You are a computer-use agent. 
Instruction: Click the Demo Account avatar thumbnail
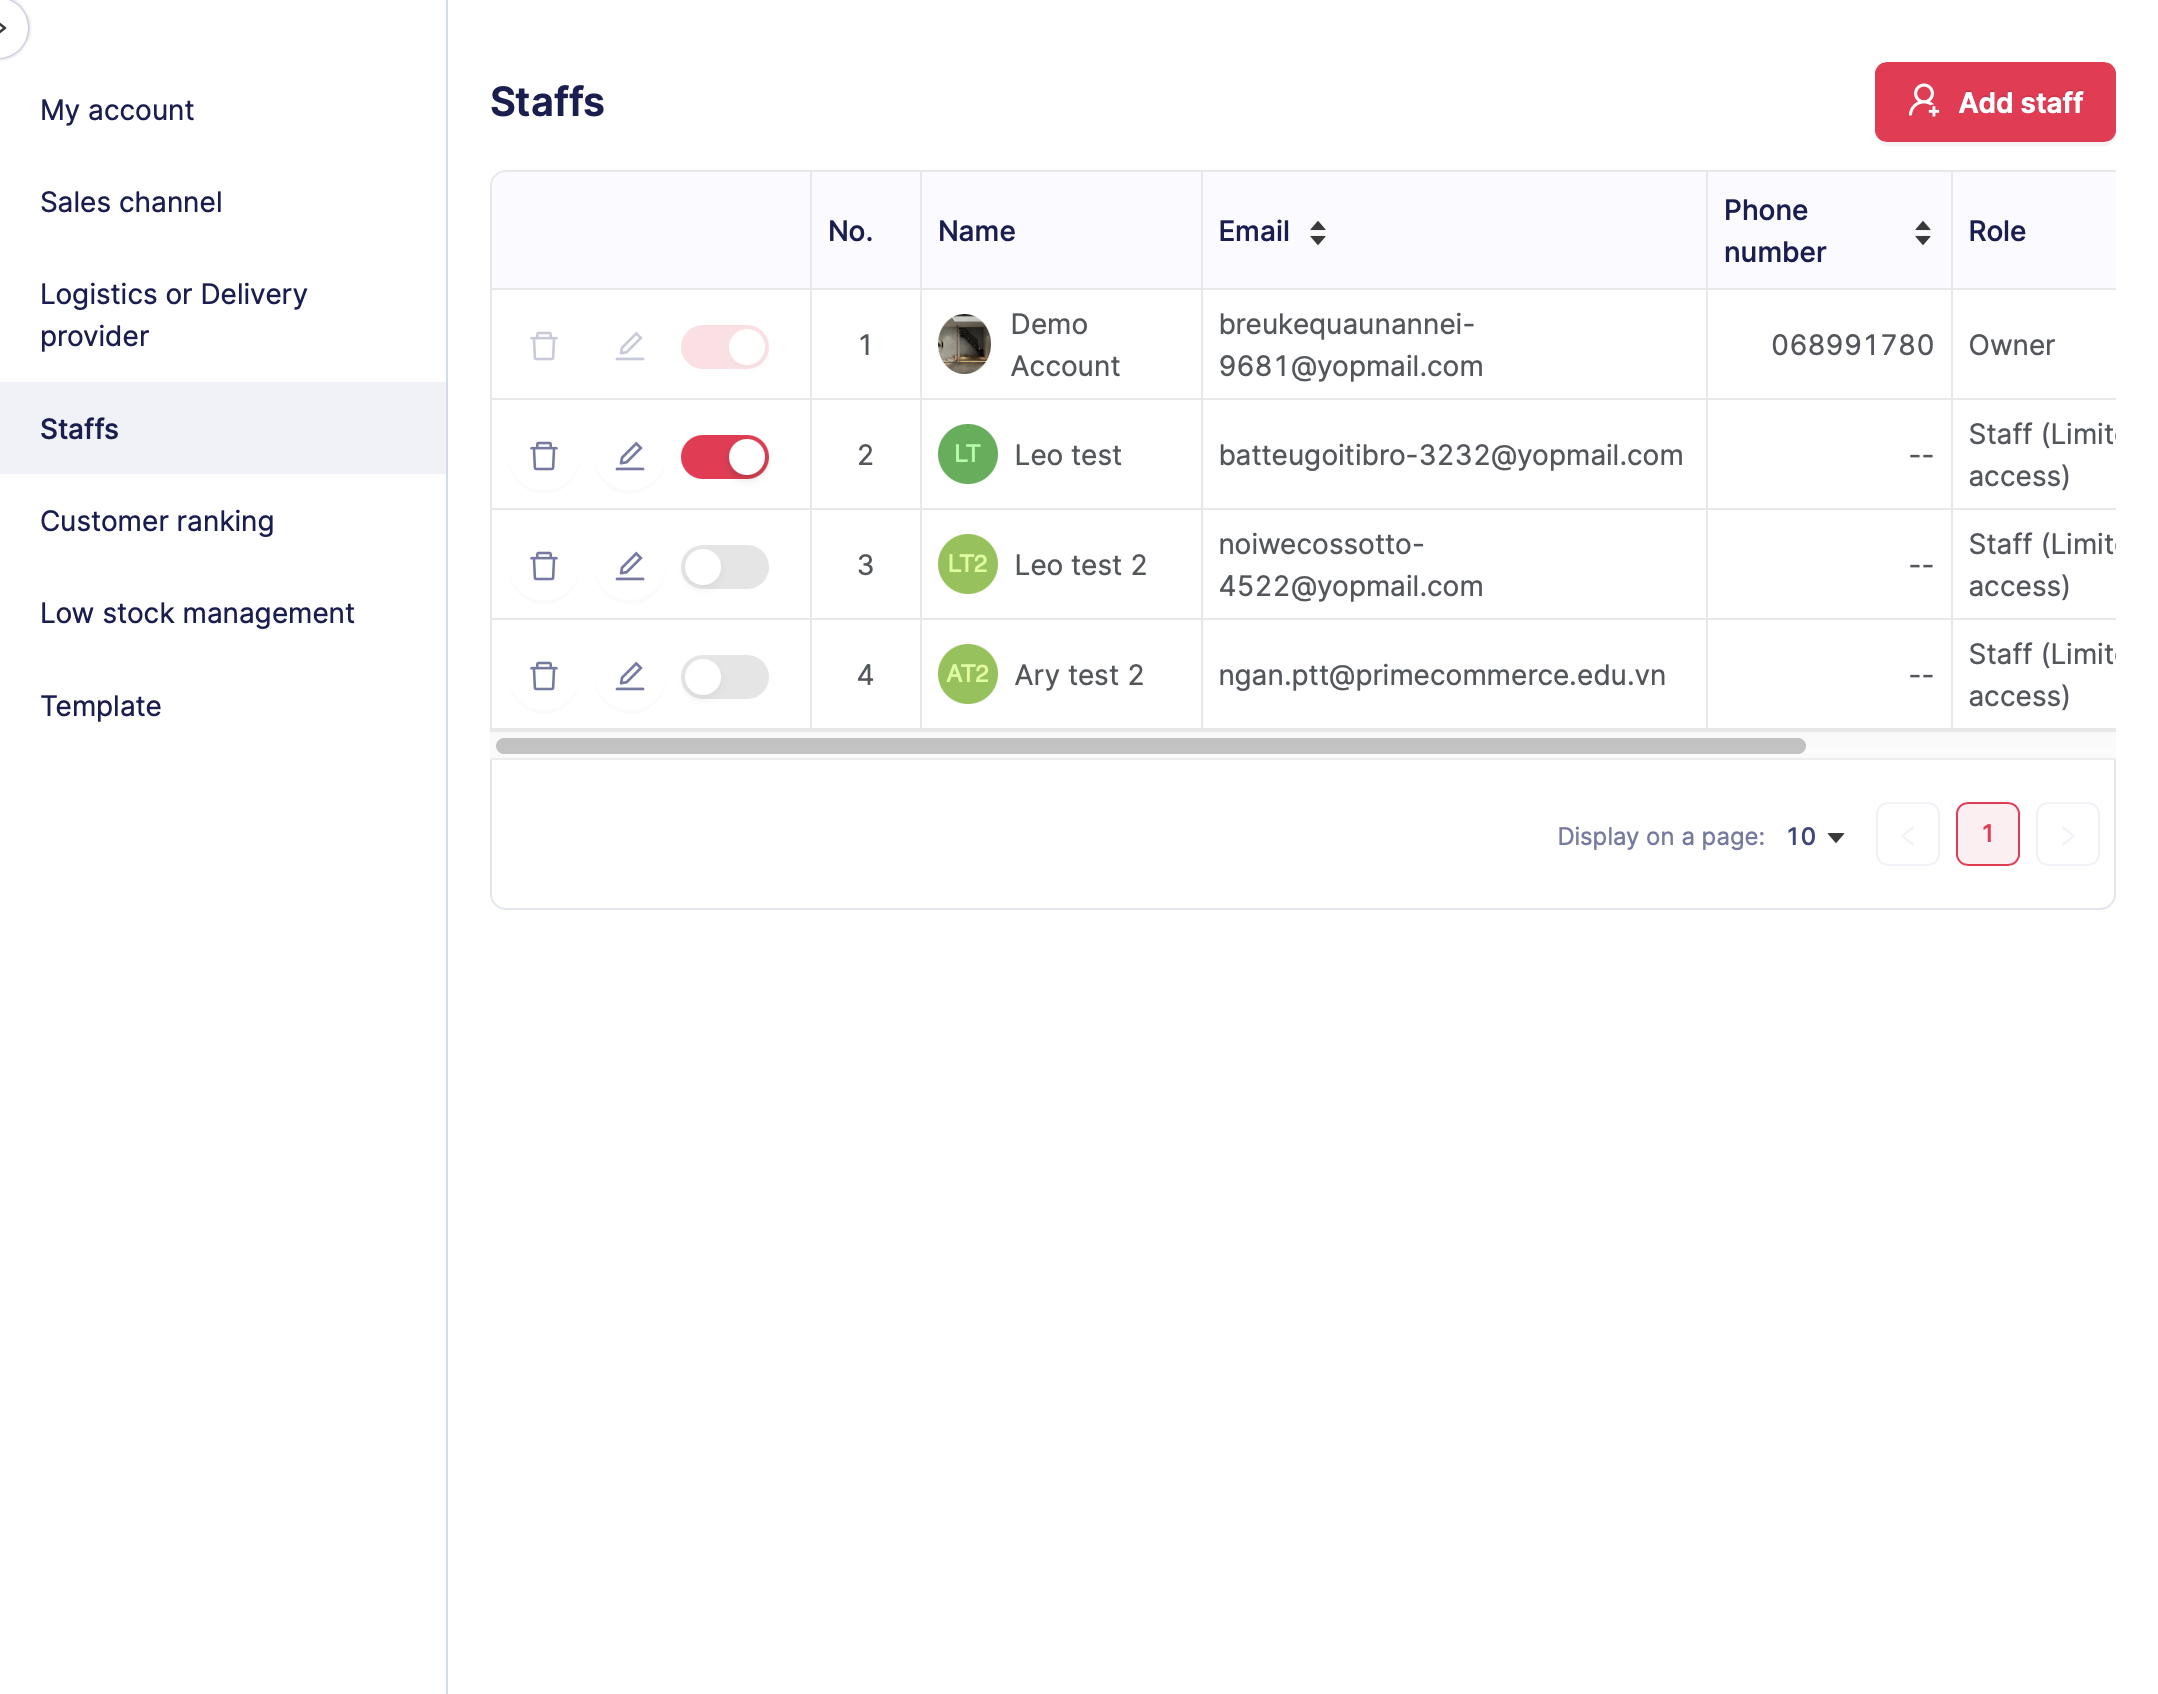964,345
